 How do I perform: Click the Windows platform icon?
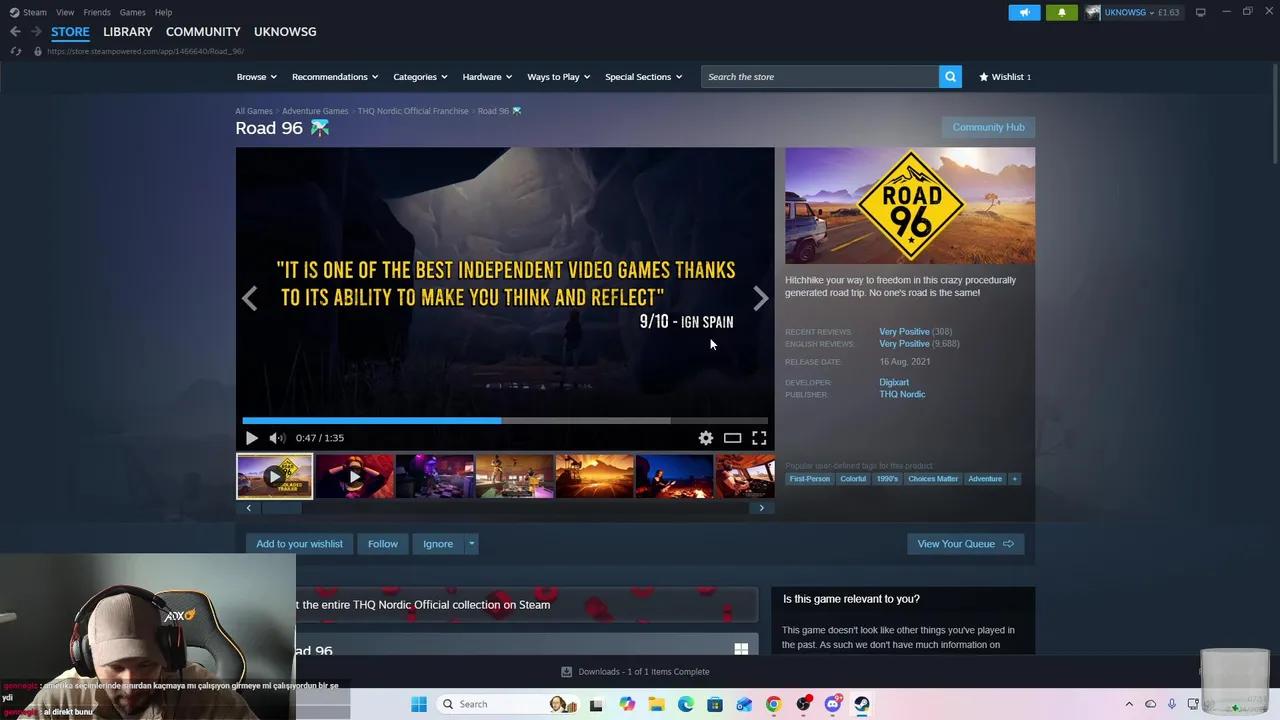(741, 649)
